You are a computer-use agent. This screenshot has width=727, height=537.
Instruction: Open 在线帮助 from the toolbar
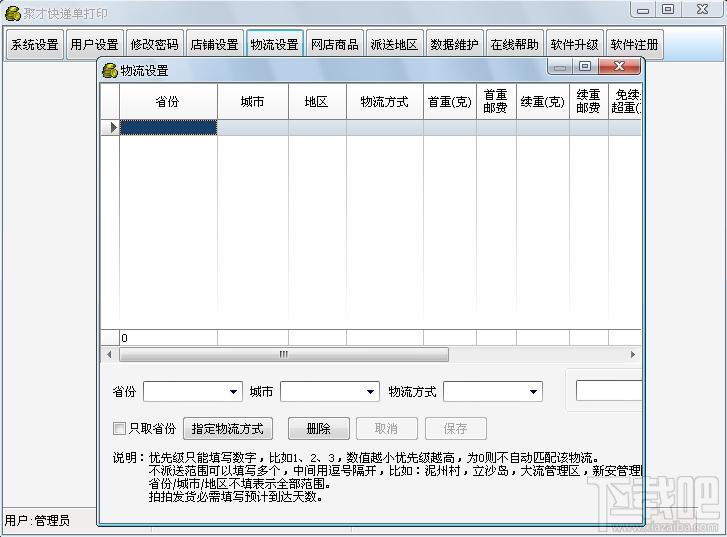515,45
